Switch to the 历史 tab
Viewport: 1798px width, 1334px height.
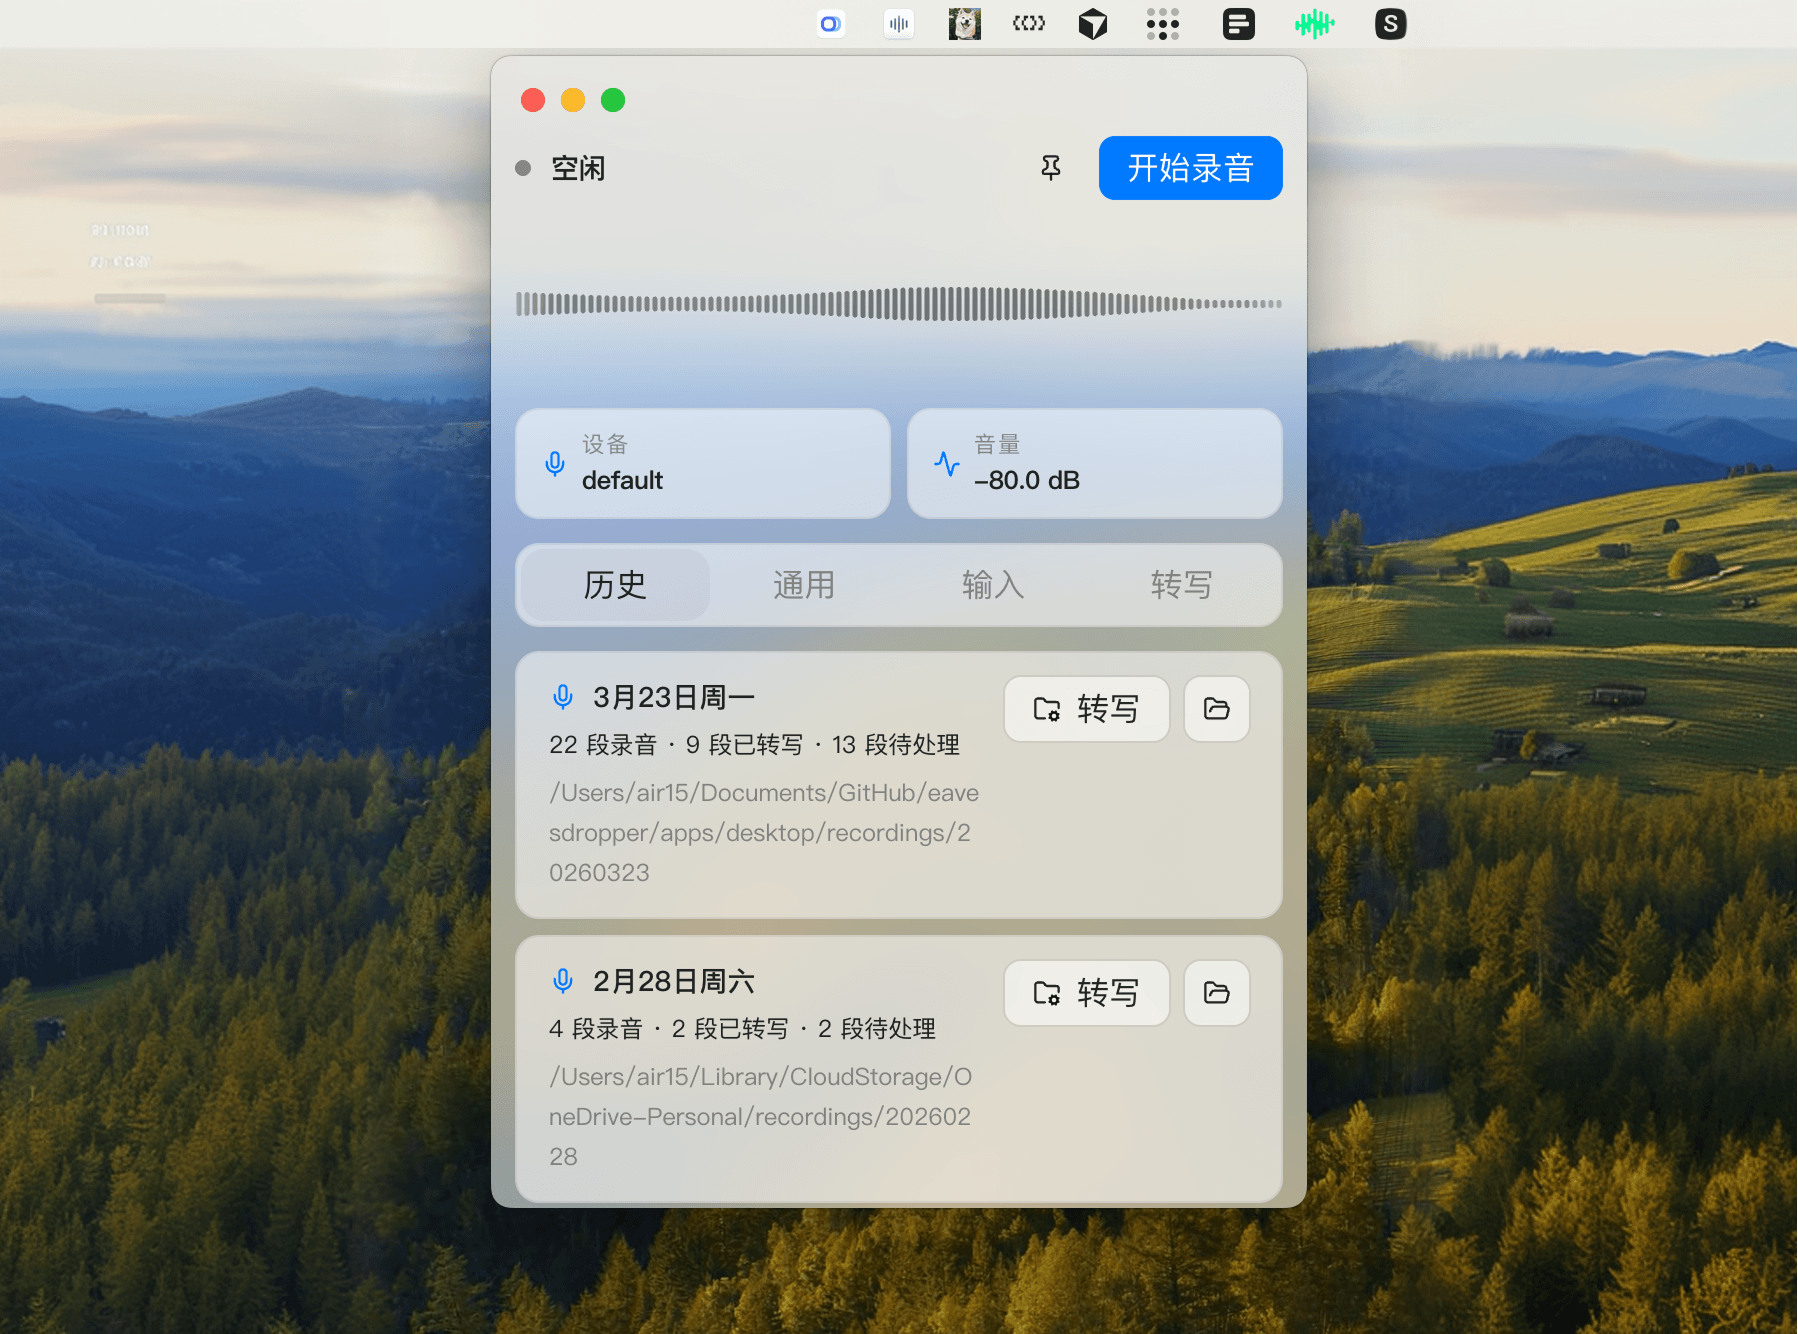(614, 585)
